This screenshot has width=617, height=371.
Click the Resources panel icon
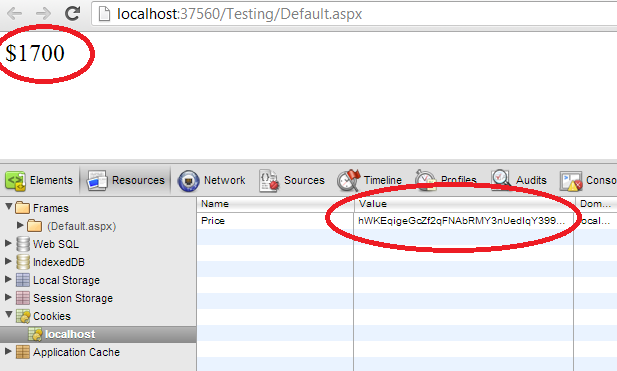point(97,181)
